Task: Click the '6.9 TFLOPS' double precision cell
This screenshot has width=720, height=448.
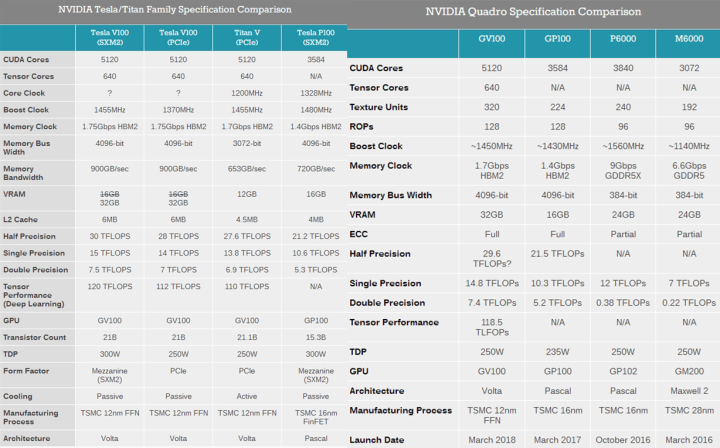Action: coord(247,270)
